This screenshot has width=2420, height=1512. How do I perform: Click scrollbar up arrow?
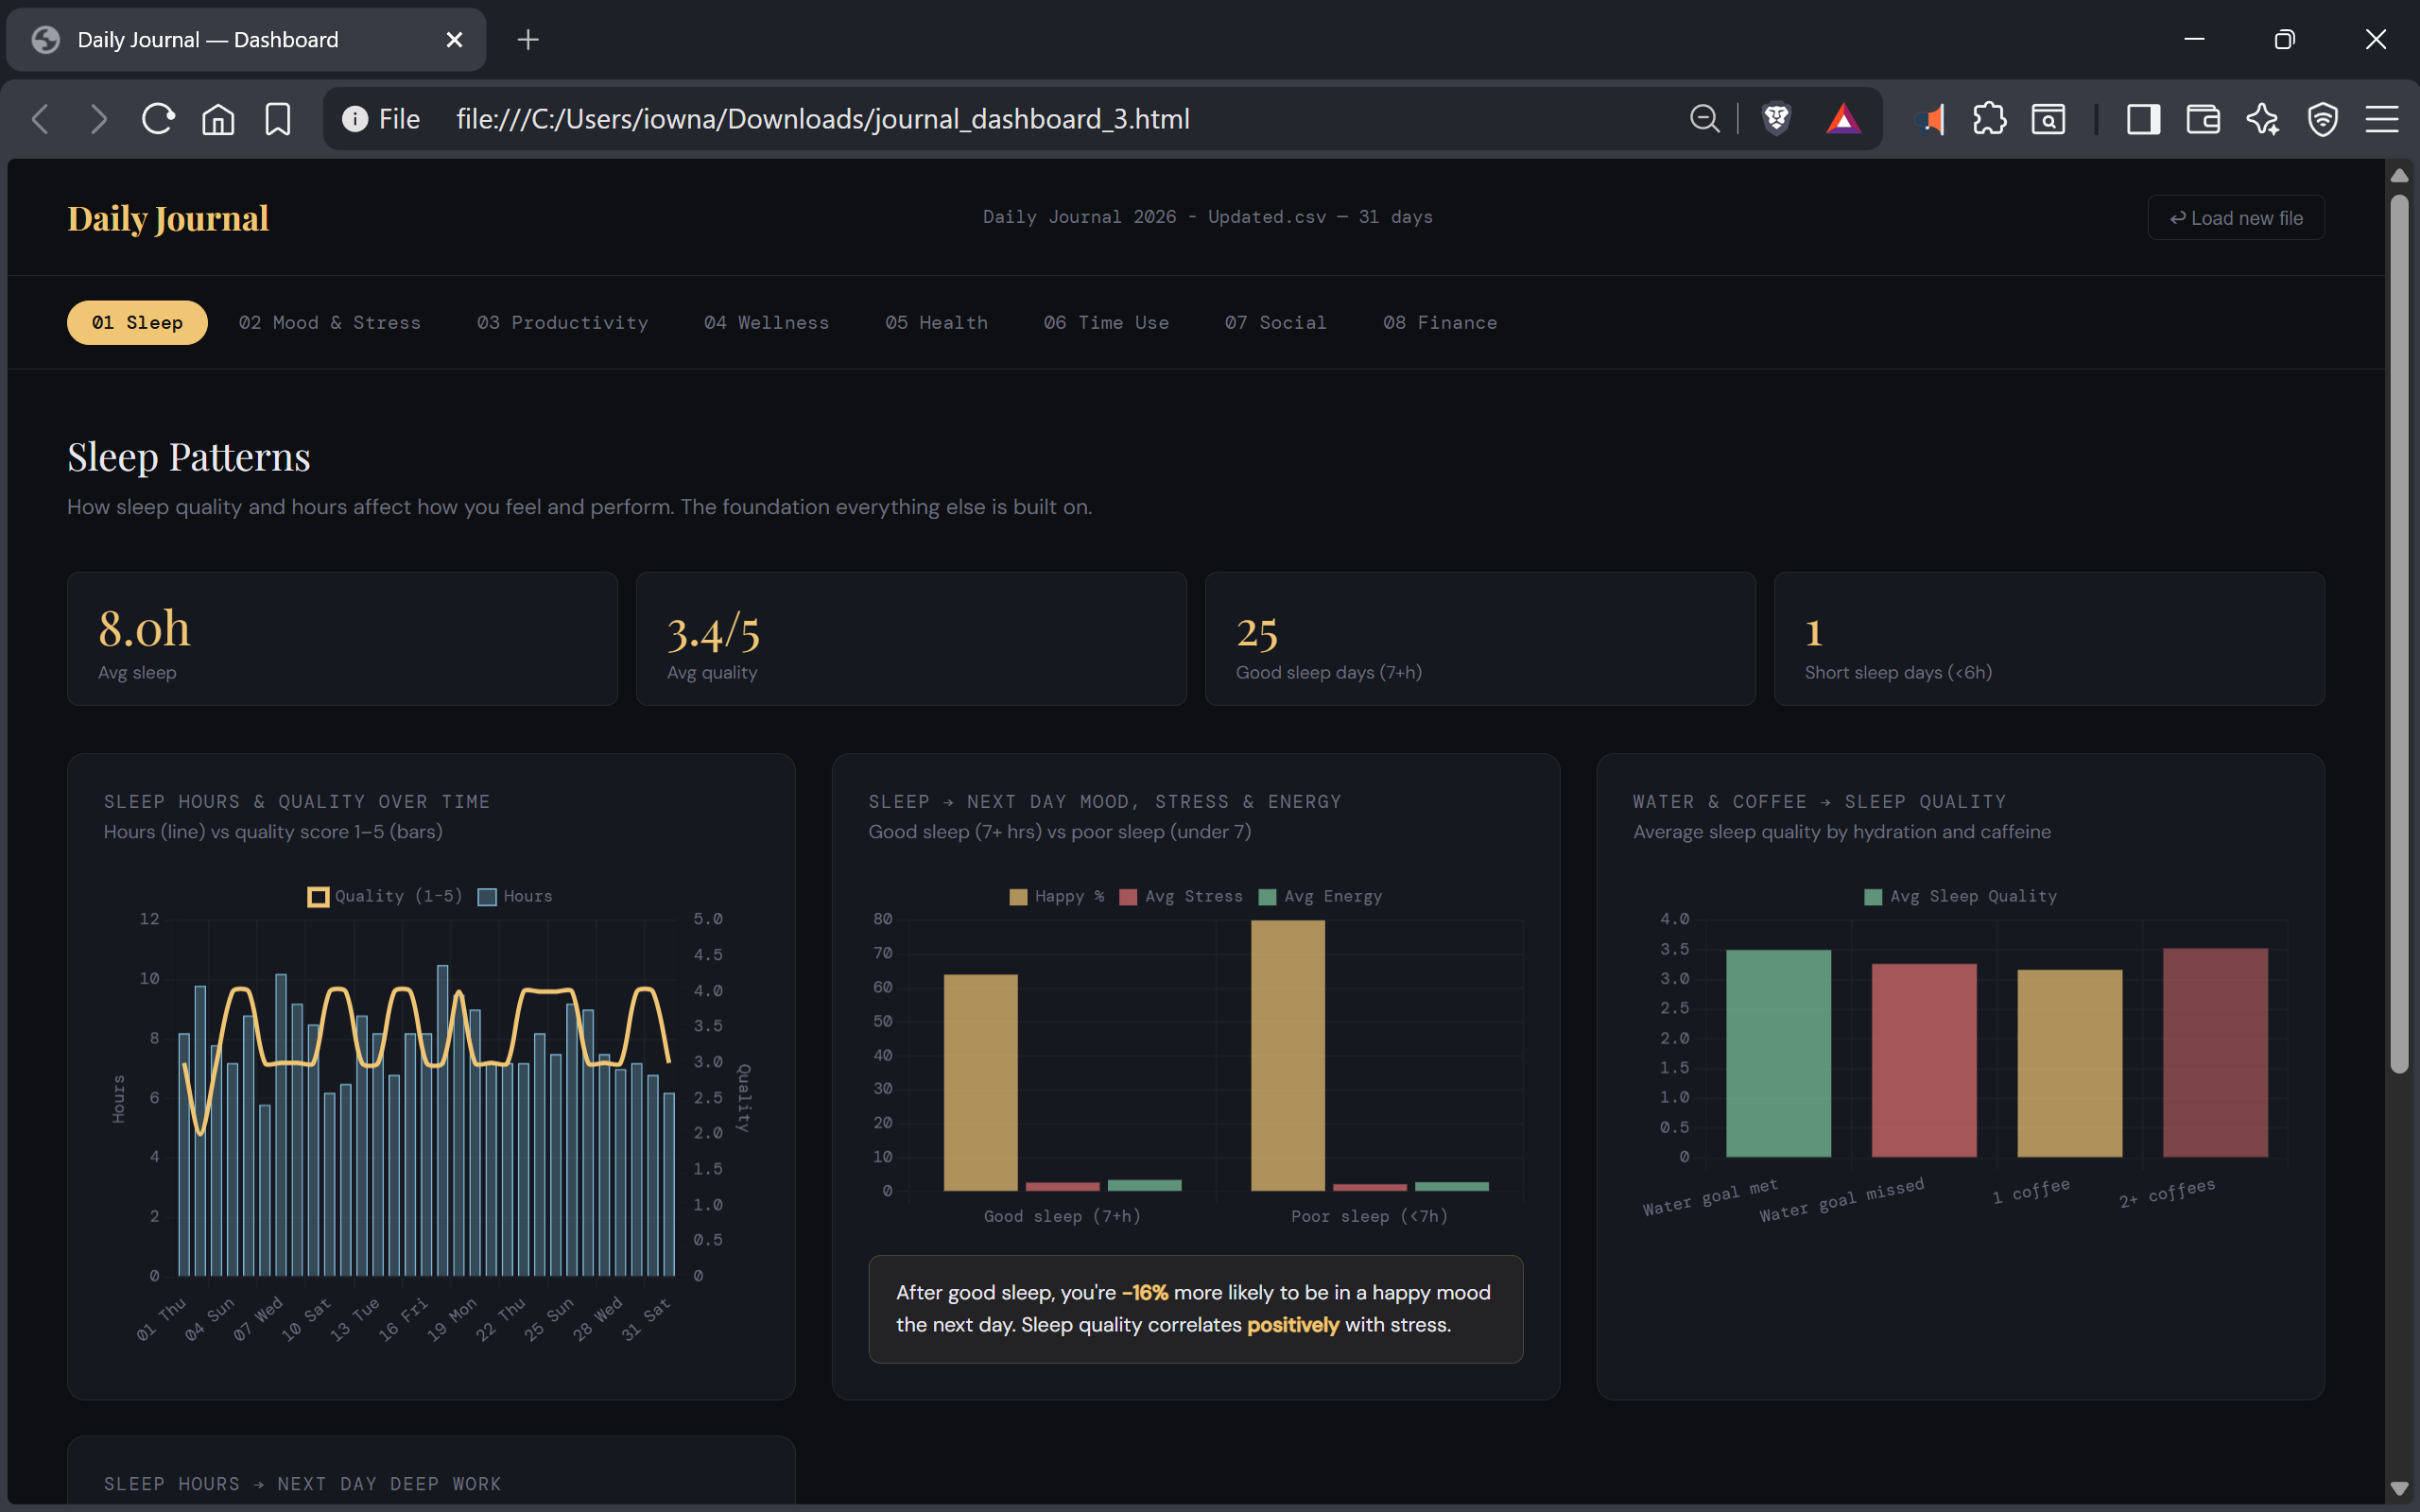(x=2399, y=175)
